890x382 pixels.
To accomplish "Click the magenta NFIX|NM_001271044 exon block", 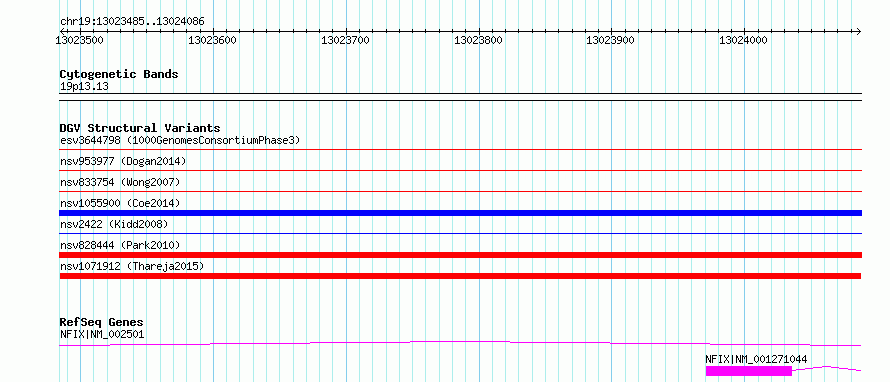I will 748,371.
